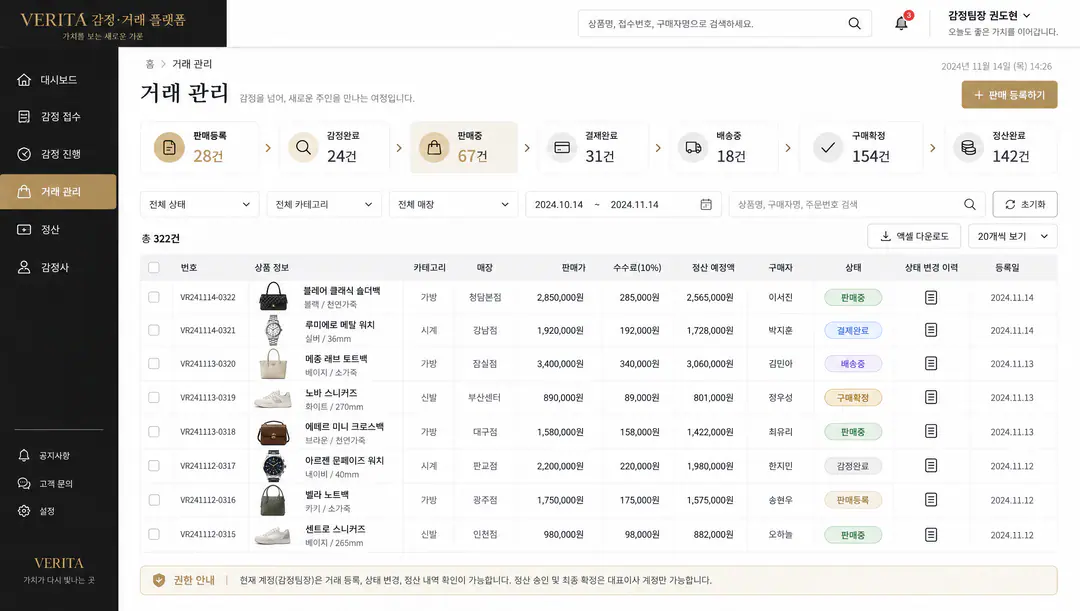The image size is (1080, 611).
Task: Click the 초기화 reset button
Action: point(1025,205)
